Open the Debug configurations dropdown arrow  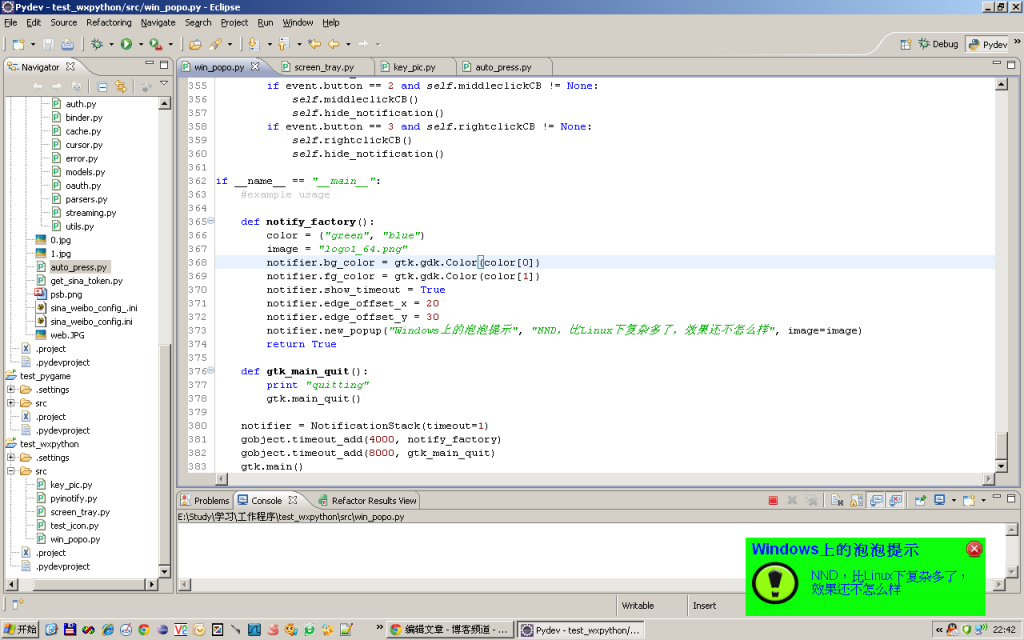pos(111,44)
